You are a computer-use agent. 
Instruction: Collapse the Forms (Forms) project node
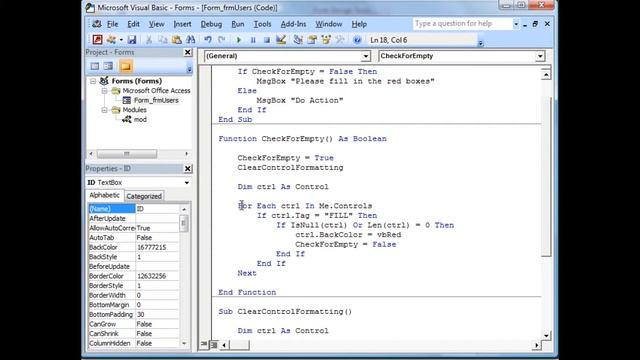pos(93,81)
